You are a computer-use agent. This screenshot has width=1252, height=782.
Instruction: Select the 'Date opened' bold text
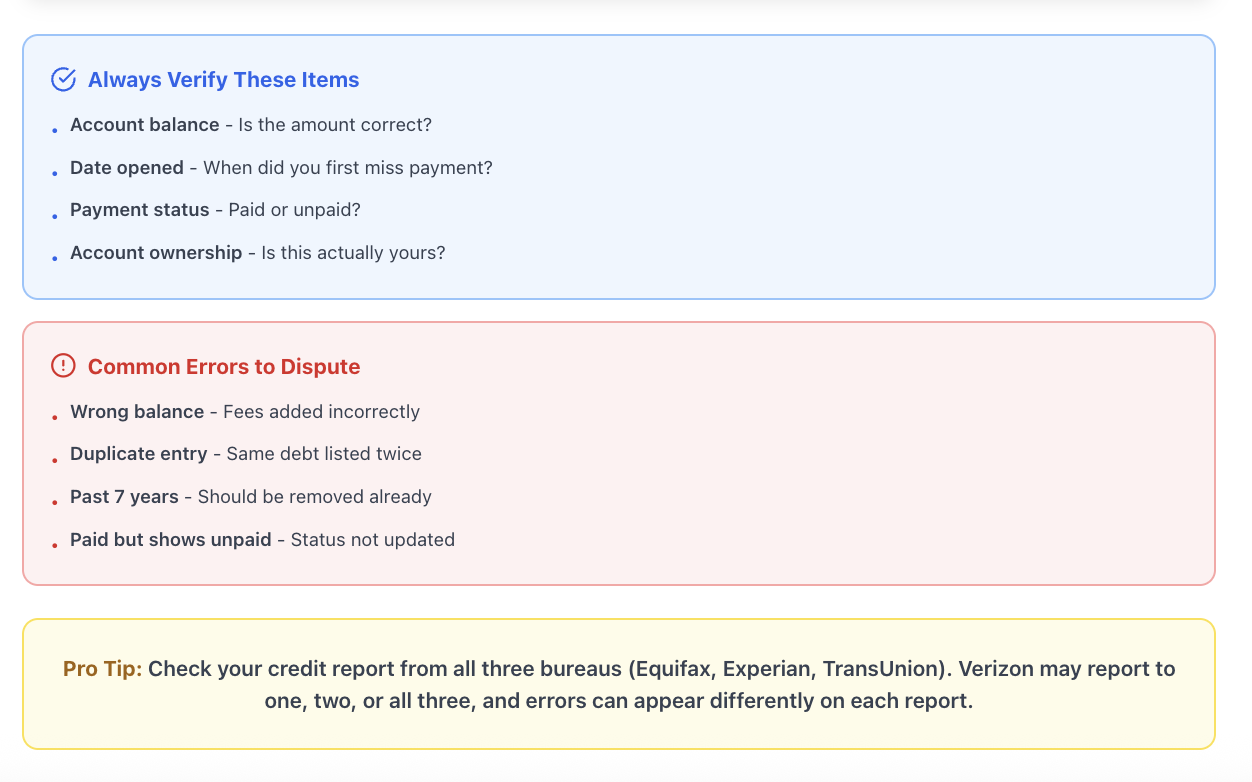127,168
